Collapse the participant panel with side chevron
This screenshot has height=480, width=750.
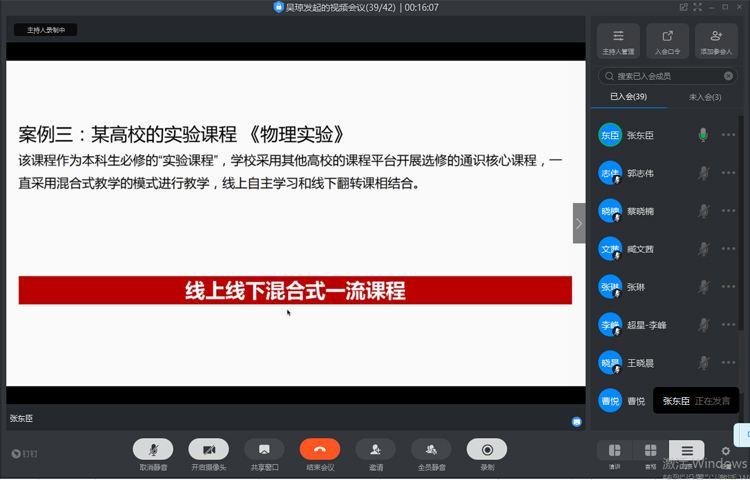(579, 223)
